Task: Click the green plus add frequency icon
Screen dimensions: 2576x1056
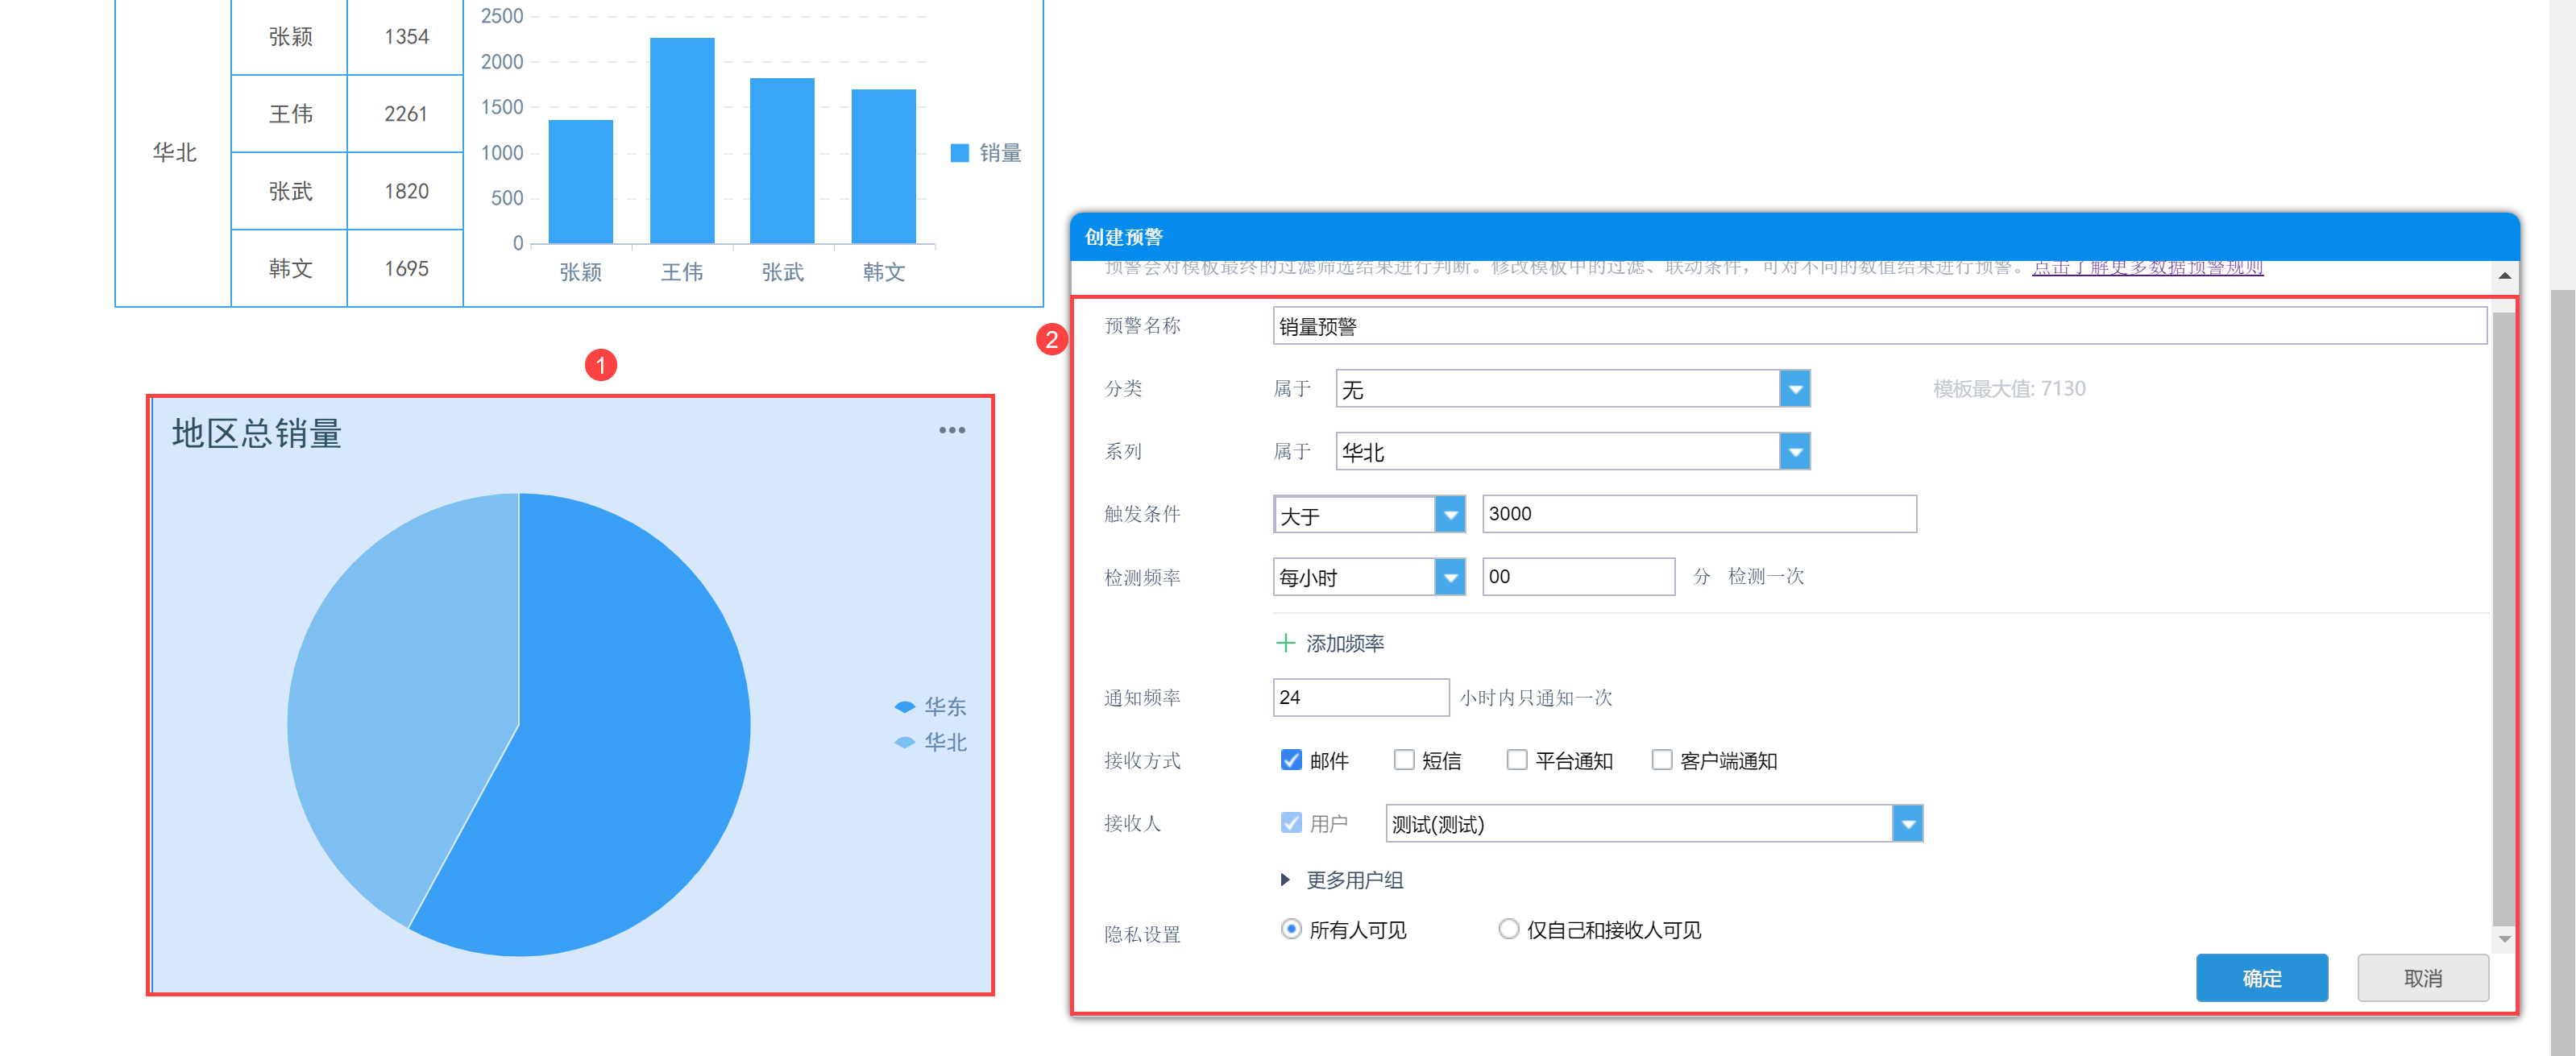Action: pyautogui.click(x=1285, y=643)
